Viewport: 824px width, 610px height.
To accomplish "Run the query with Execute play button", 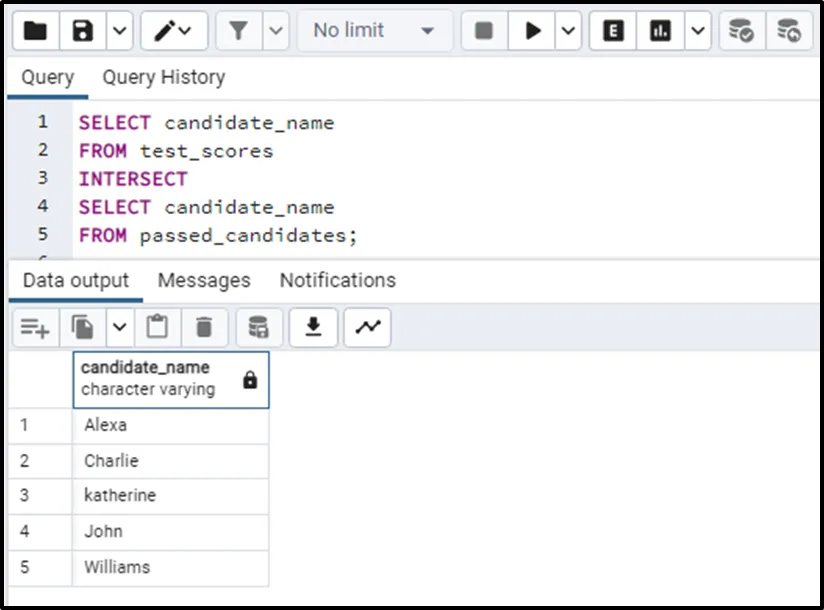I will pyautogui.click(x=531, y=31).
